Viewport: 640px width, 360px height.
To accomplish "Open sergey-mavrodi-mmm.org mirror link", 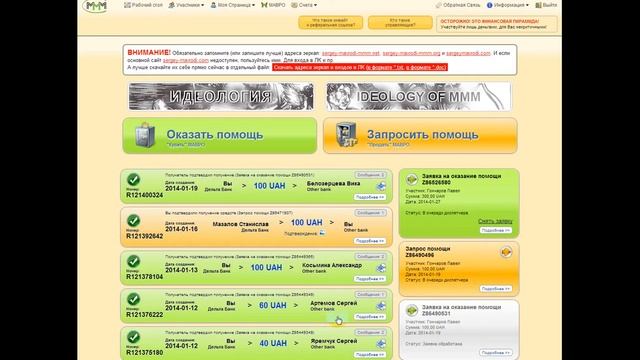I will click(411, 53).
